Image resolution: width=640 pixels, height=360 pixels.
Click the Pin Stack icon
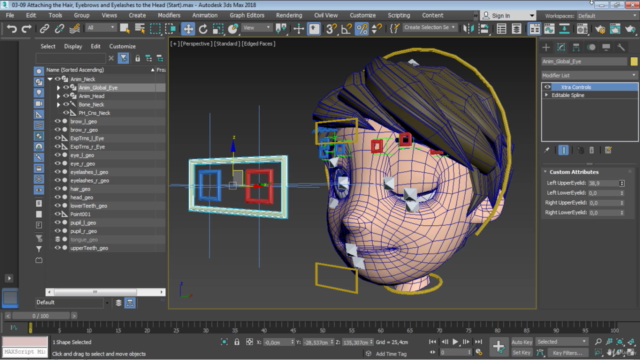click(x=547, y=150)
